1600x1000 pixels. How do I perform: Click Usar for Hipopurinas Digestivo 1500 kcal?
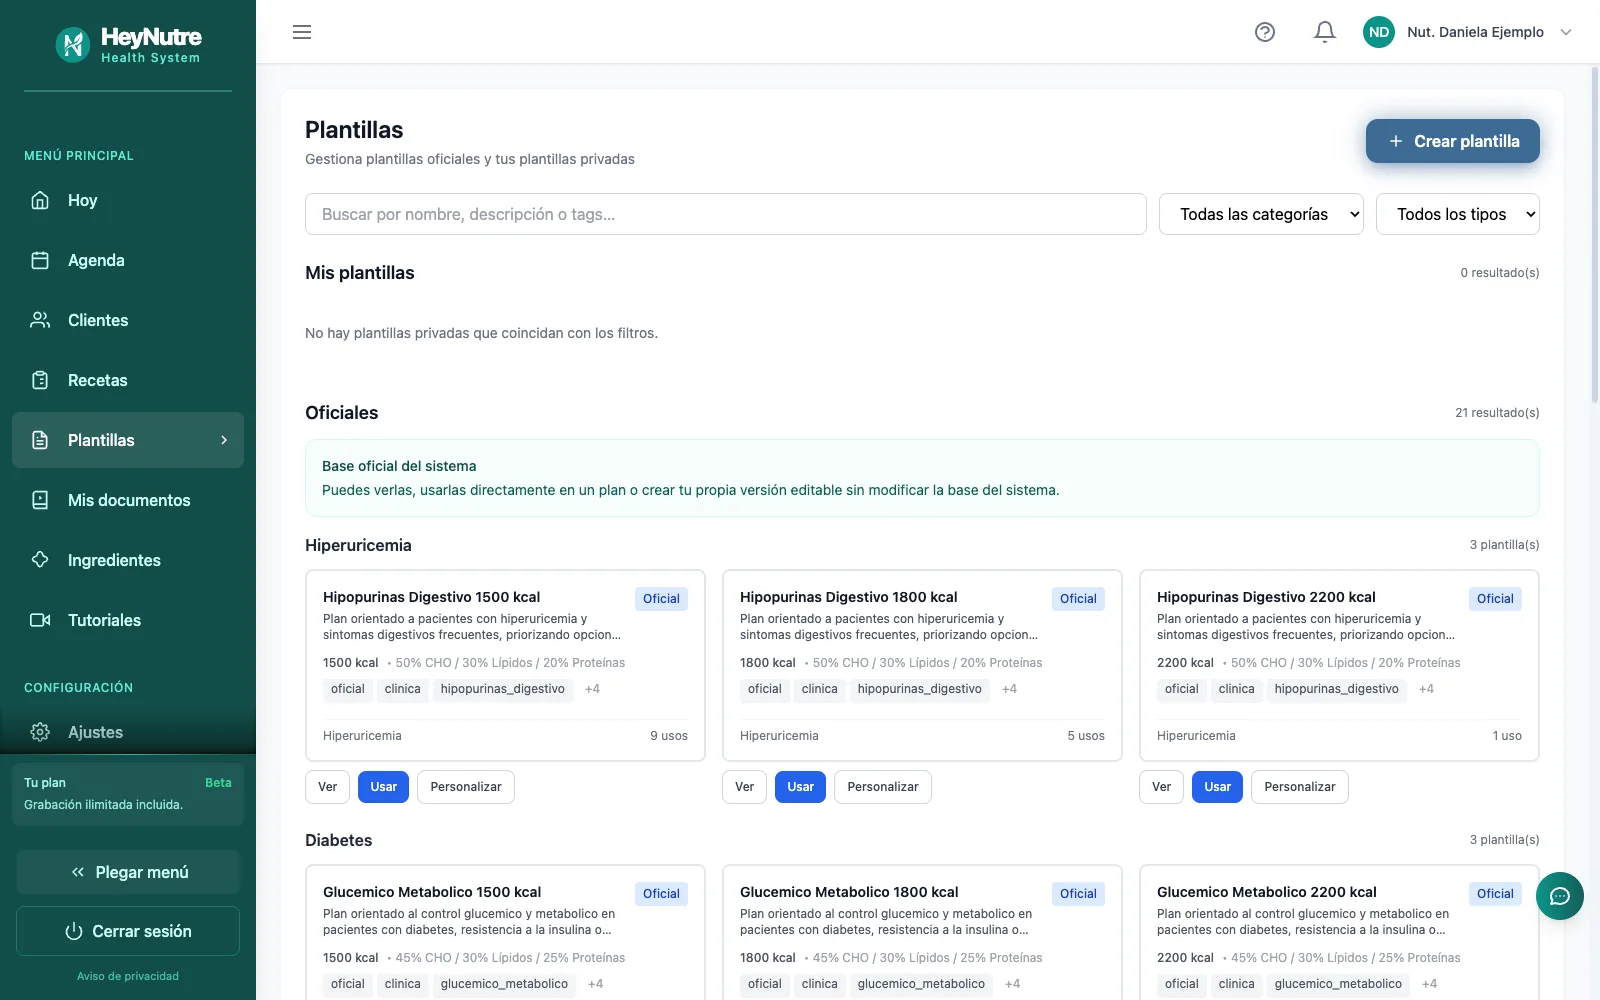click(384, 787)
